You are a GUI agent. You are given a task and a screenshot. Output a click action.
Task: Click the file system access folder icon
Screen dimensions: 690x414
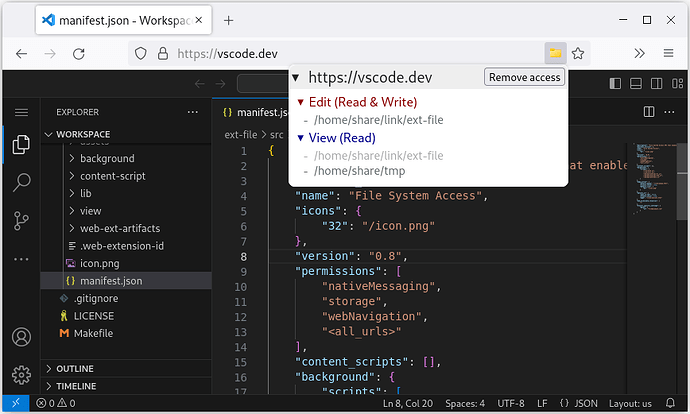pos(554,54)
